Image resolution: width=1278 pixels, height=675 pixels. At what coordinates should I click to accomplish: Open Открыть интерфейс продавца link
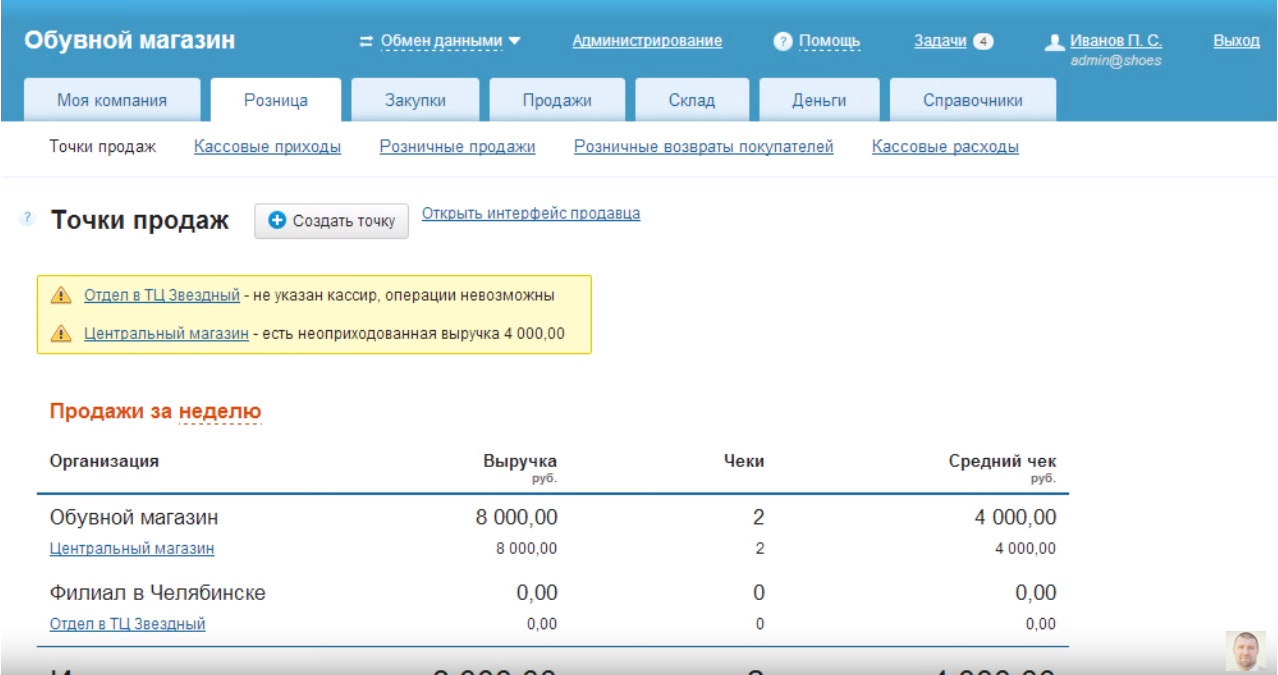(531, 213)
